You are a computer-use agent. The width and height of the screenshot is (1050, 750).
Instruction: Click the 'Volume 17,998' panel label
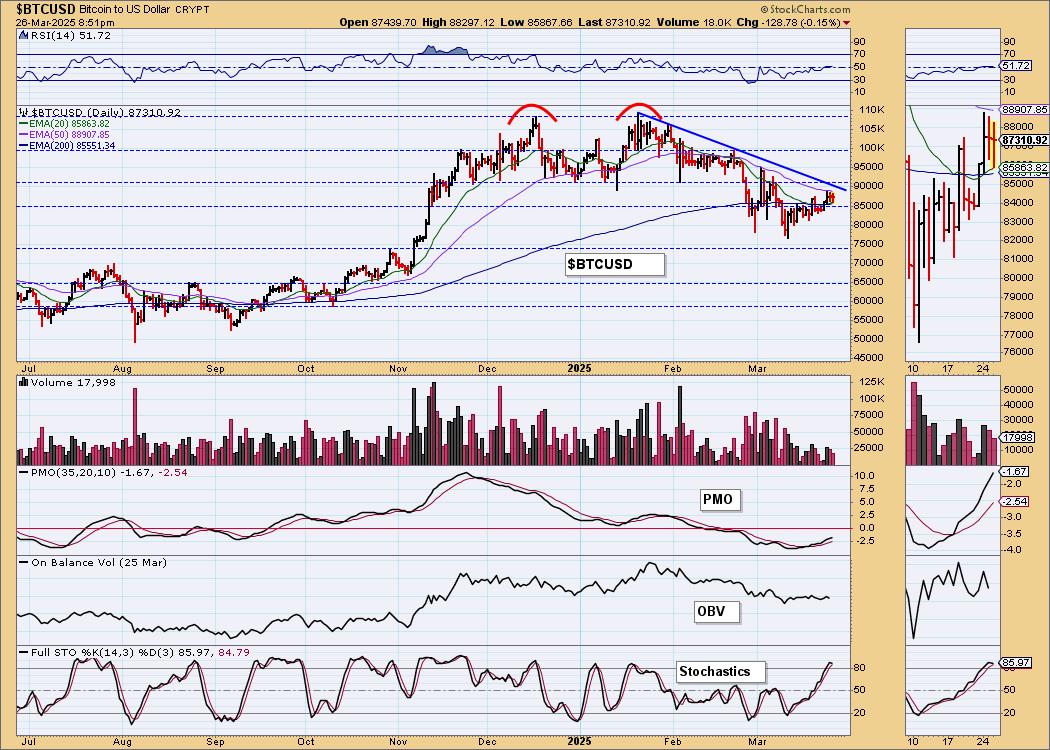pyautogui.click(x=68, y=382)
